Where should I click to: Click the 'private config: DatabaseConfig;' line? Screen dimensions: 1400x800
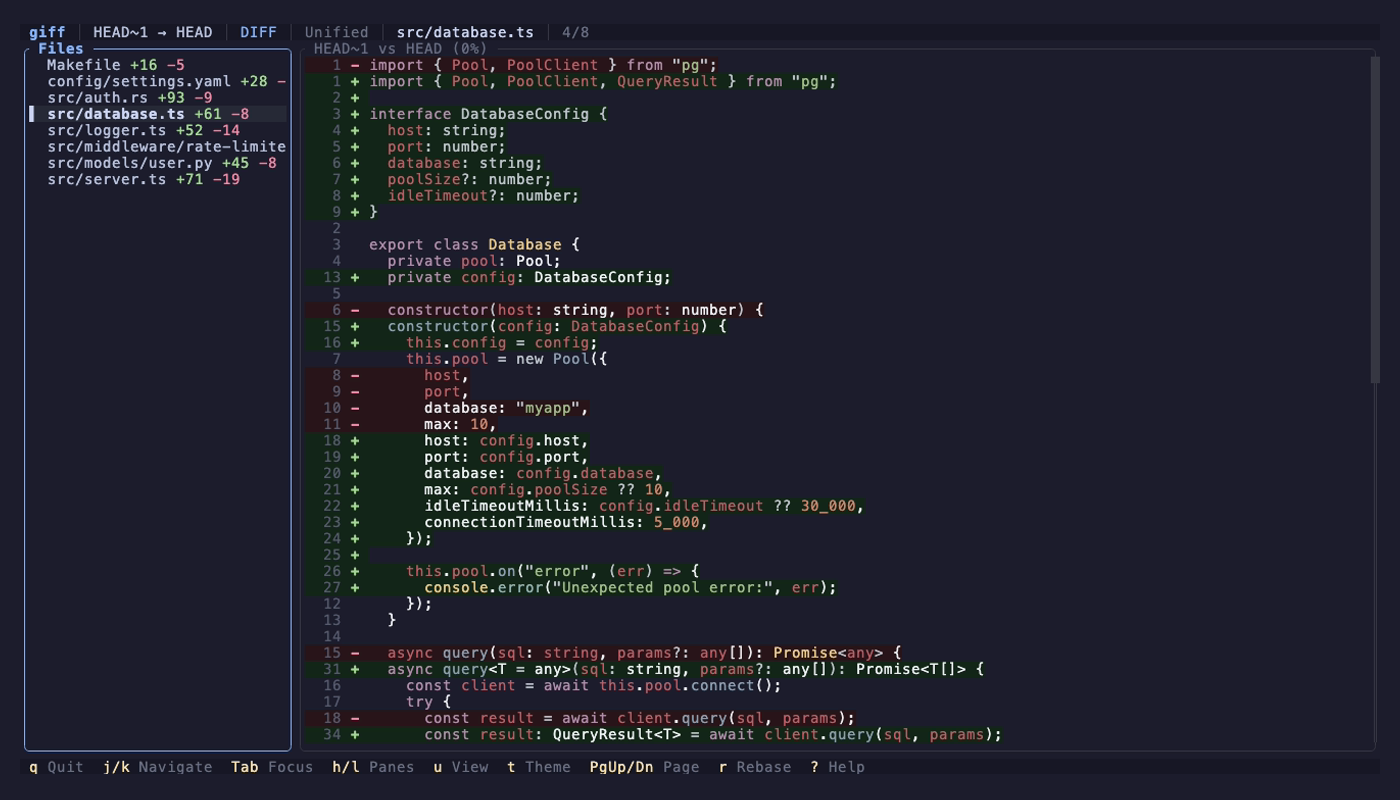529,277
